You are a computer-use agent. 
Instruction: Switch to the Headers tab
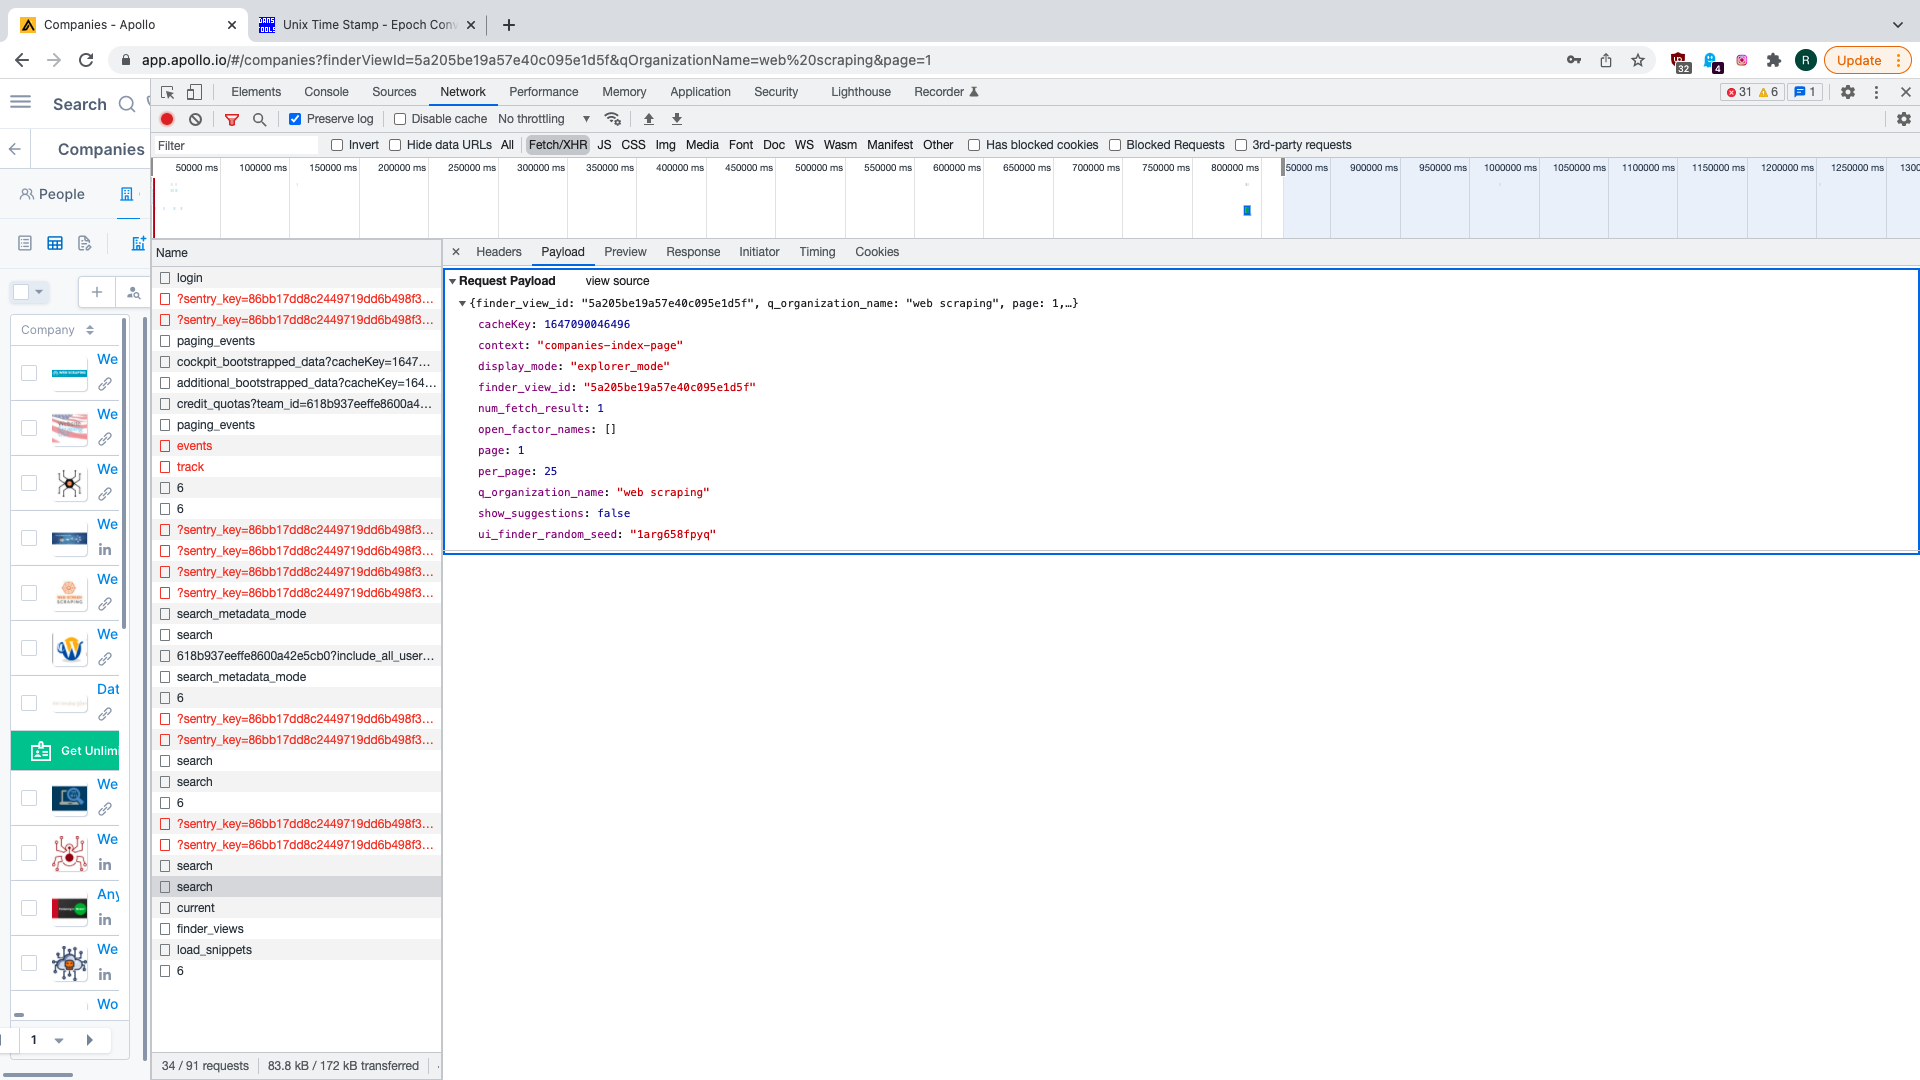[499, 252]
